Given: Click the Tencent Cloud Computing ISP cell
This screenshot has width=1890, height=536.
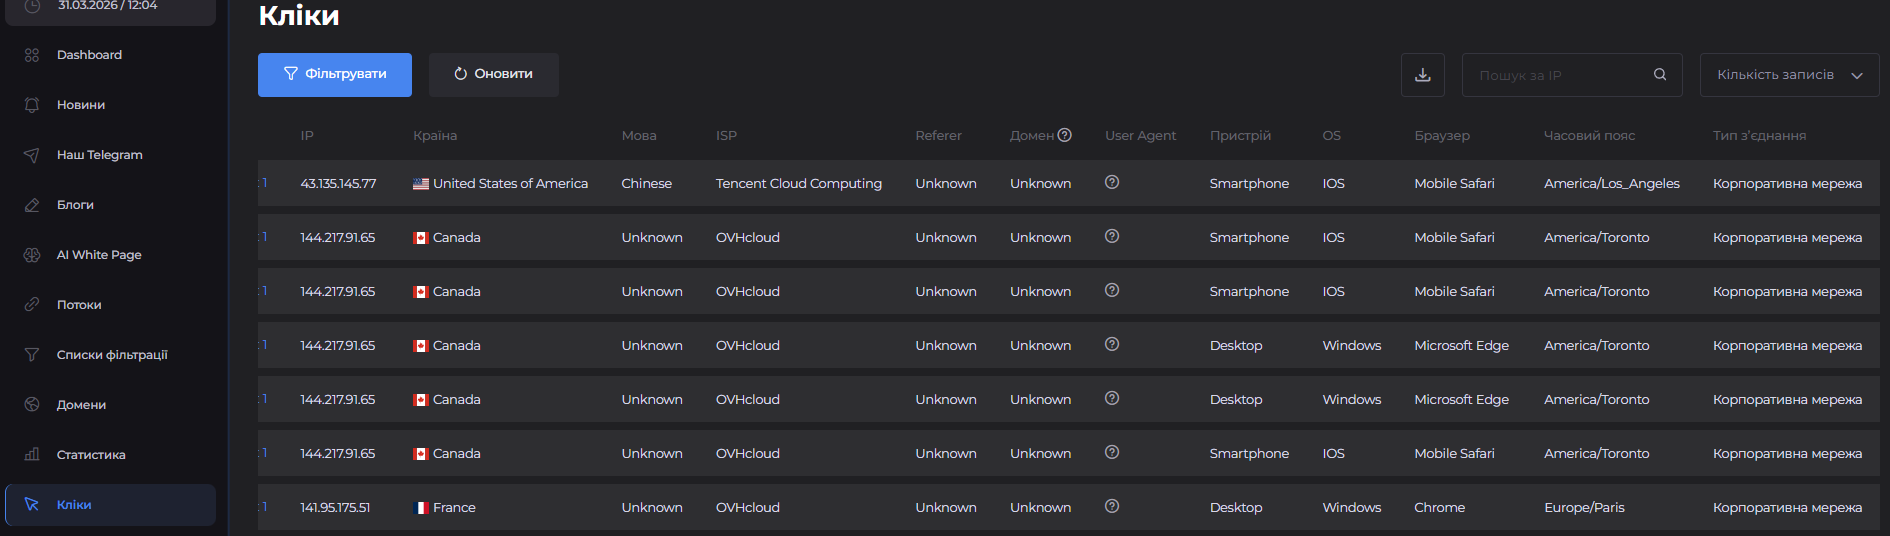Looking at the screenshot, I should pyautogui.click(x=798, y=184).
